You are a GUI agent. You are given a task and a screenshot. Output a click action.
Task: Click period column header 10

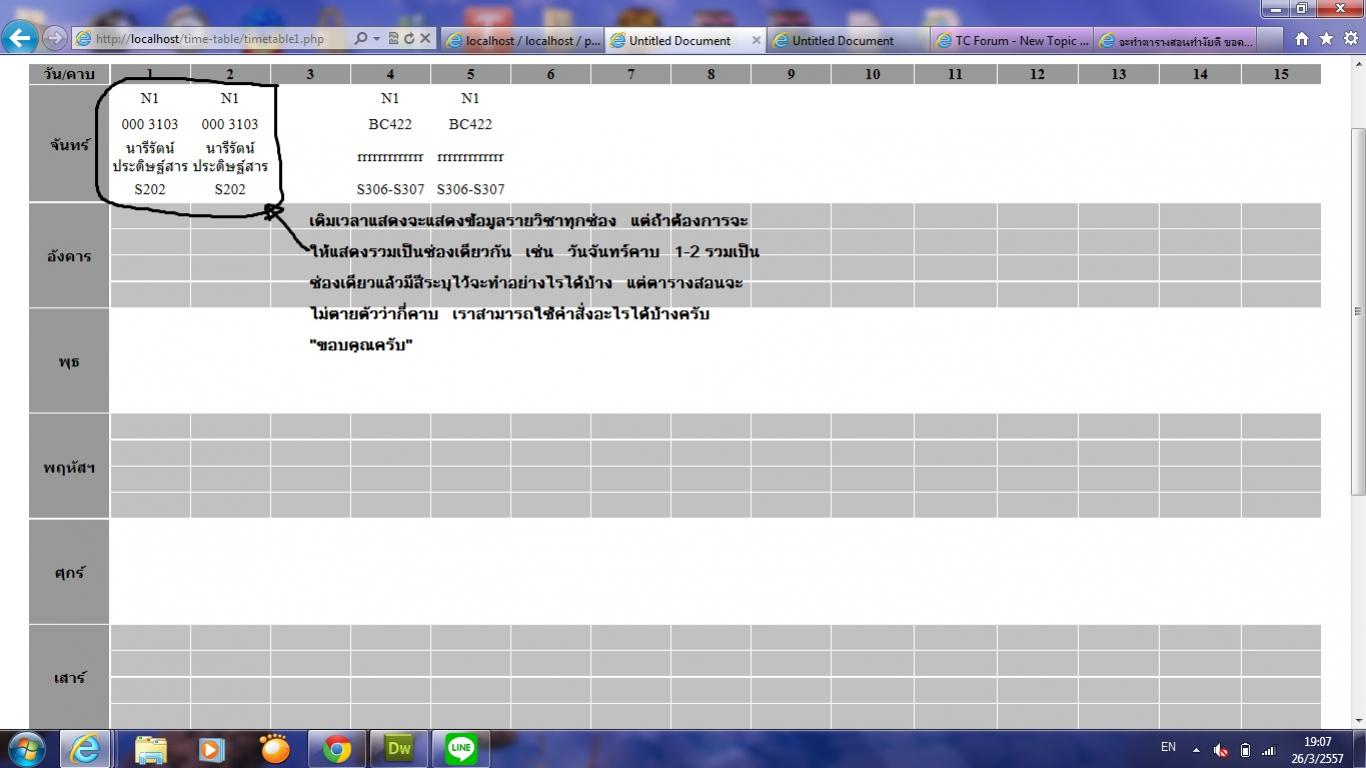(872, 74)
